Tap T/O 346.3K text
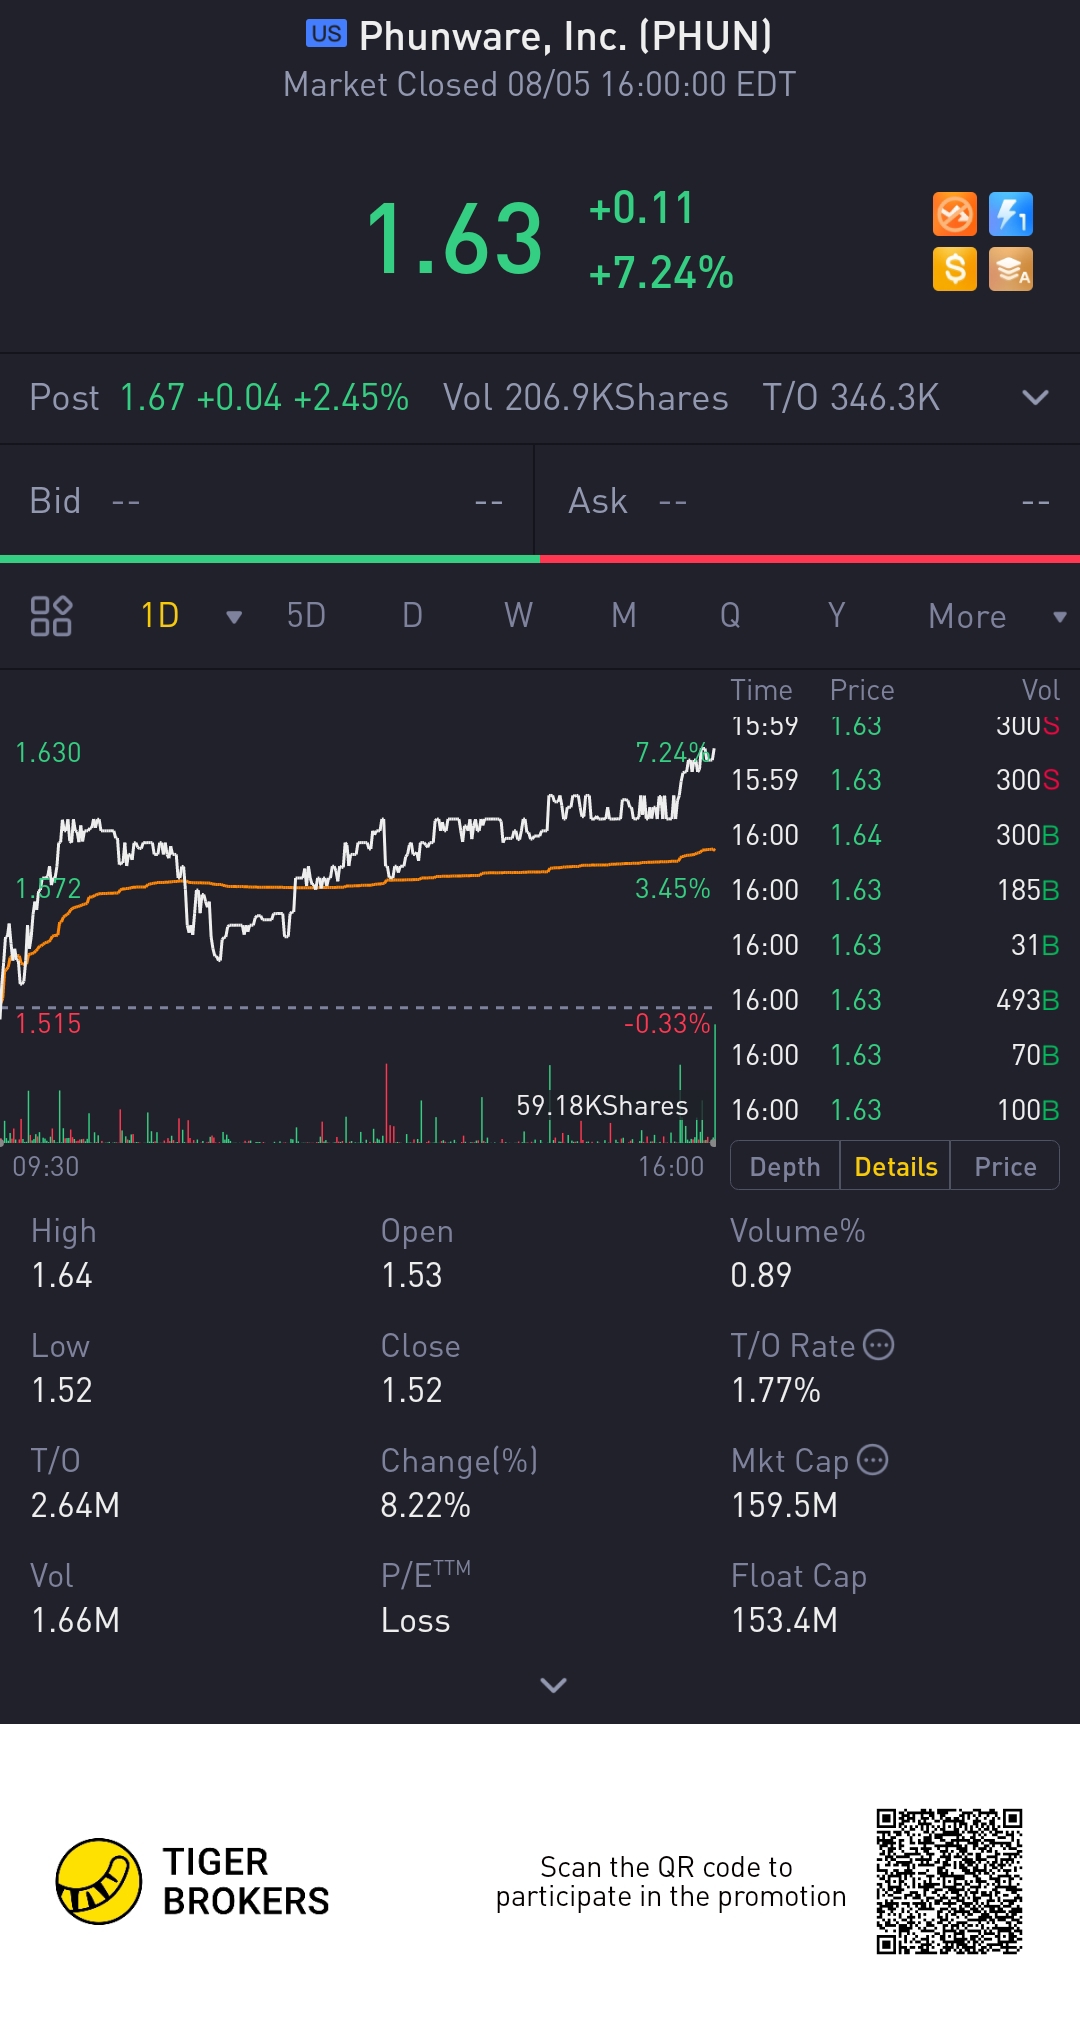The height and width of the screenshot is (2040, 1080). point(851,398)
